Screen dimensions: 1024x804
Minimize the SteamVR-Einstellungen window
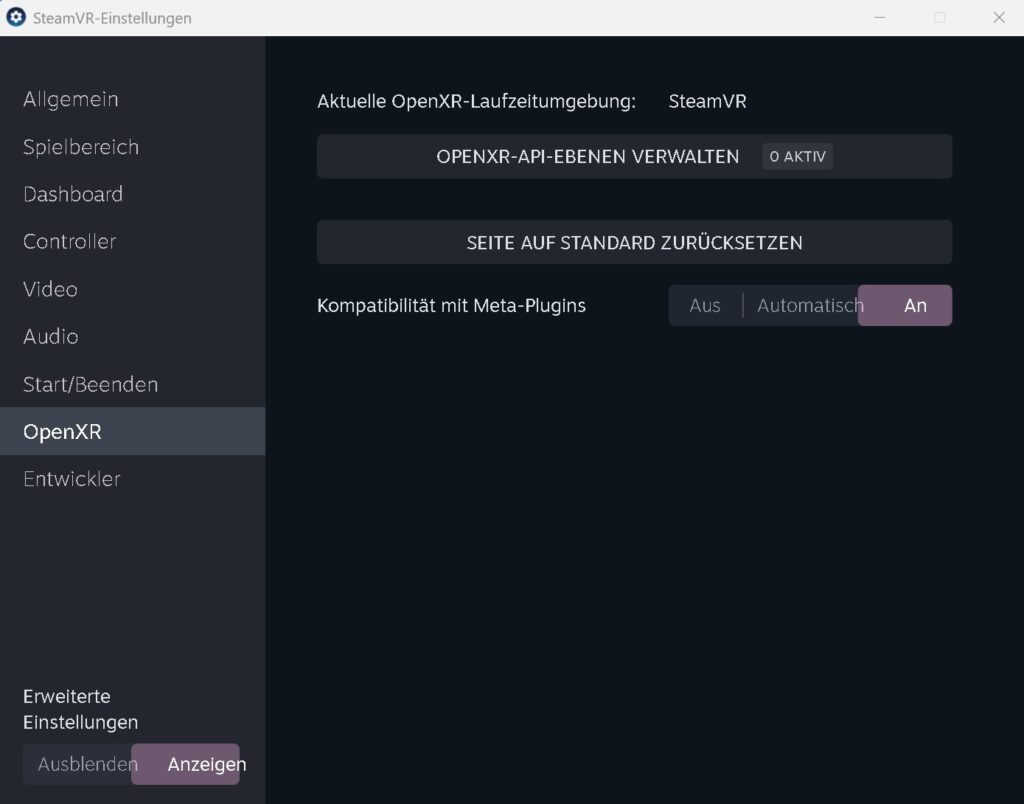[x=878, y=17]
